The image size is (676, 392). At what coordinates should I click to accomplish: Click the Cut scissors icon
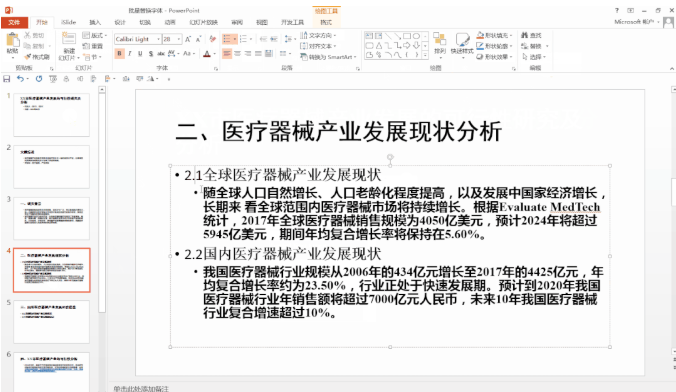click(28, 35)
